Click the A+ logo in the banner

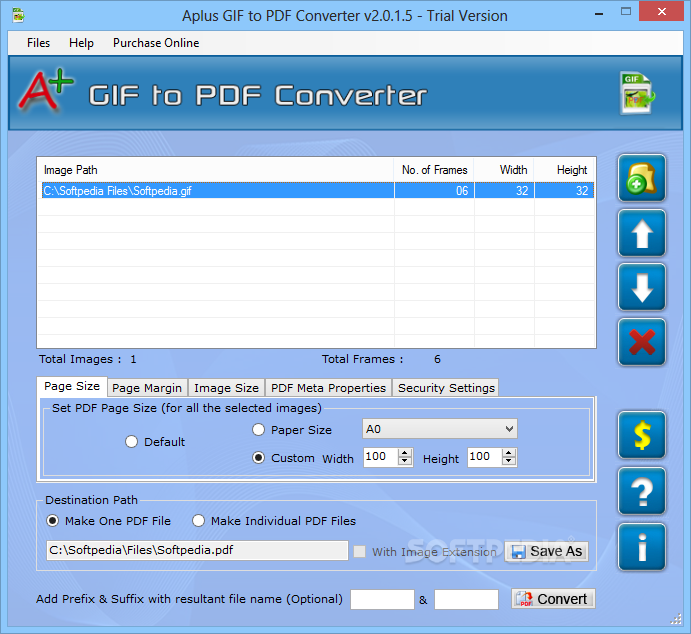[45, 90]
